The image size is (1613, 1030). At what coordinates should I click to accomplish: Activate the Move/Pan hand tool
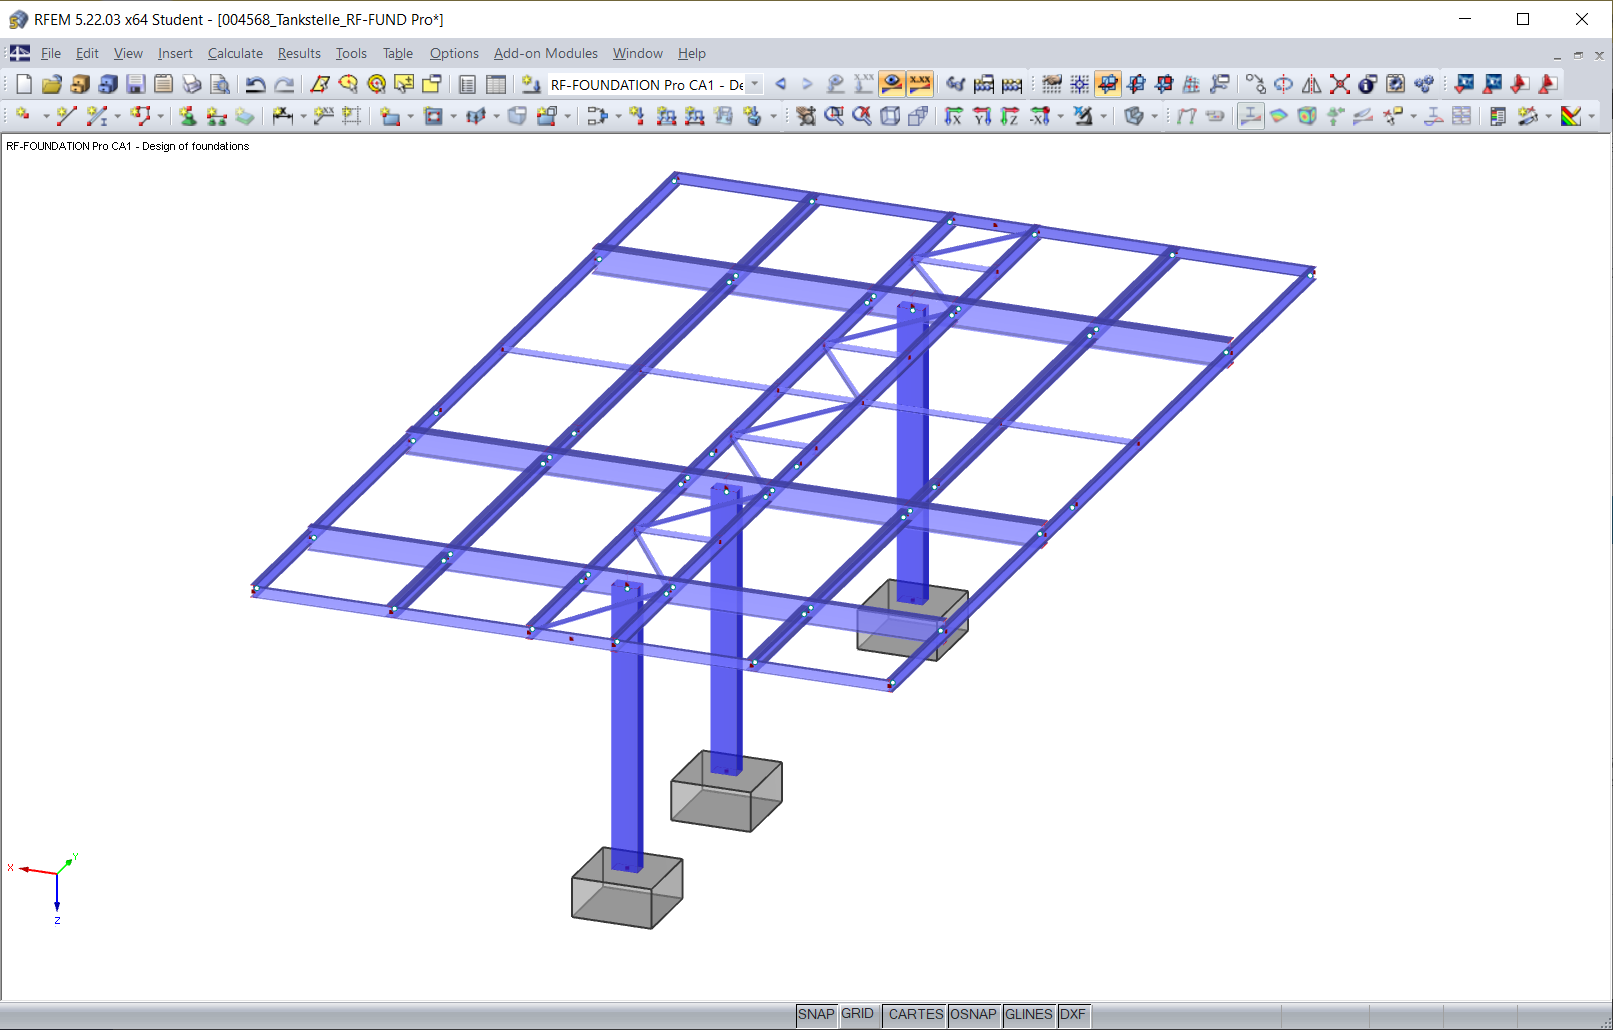pyautogui.click(x=804, y=117)
